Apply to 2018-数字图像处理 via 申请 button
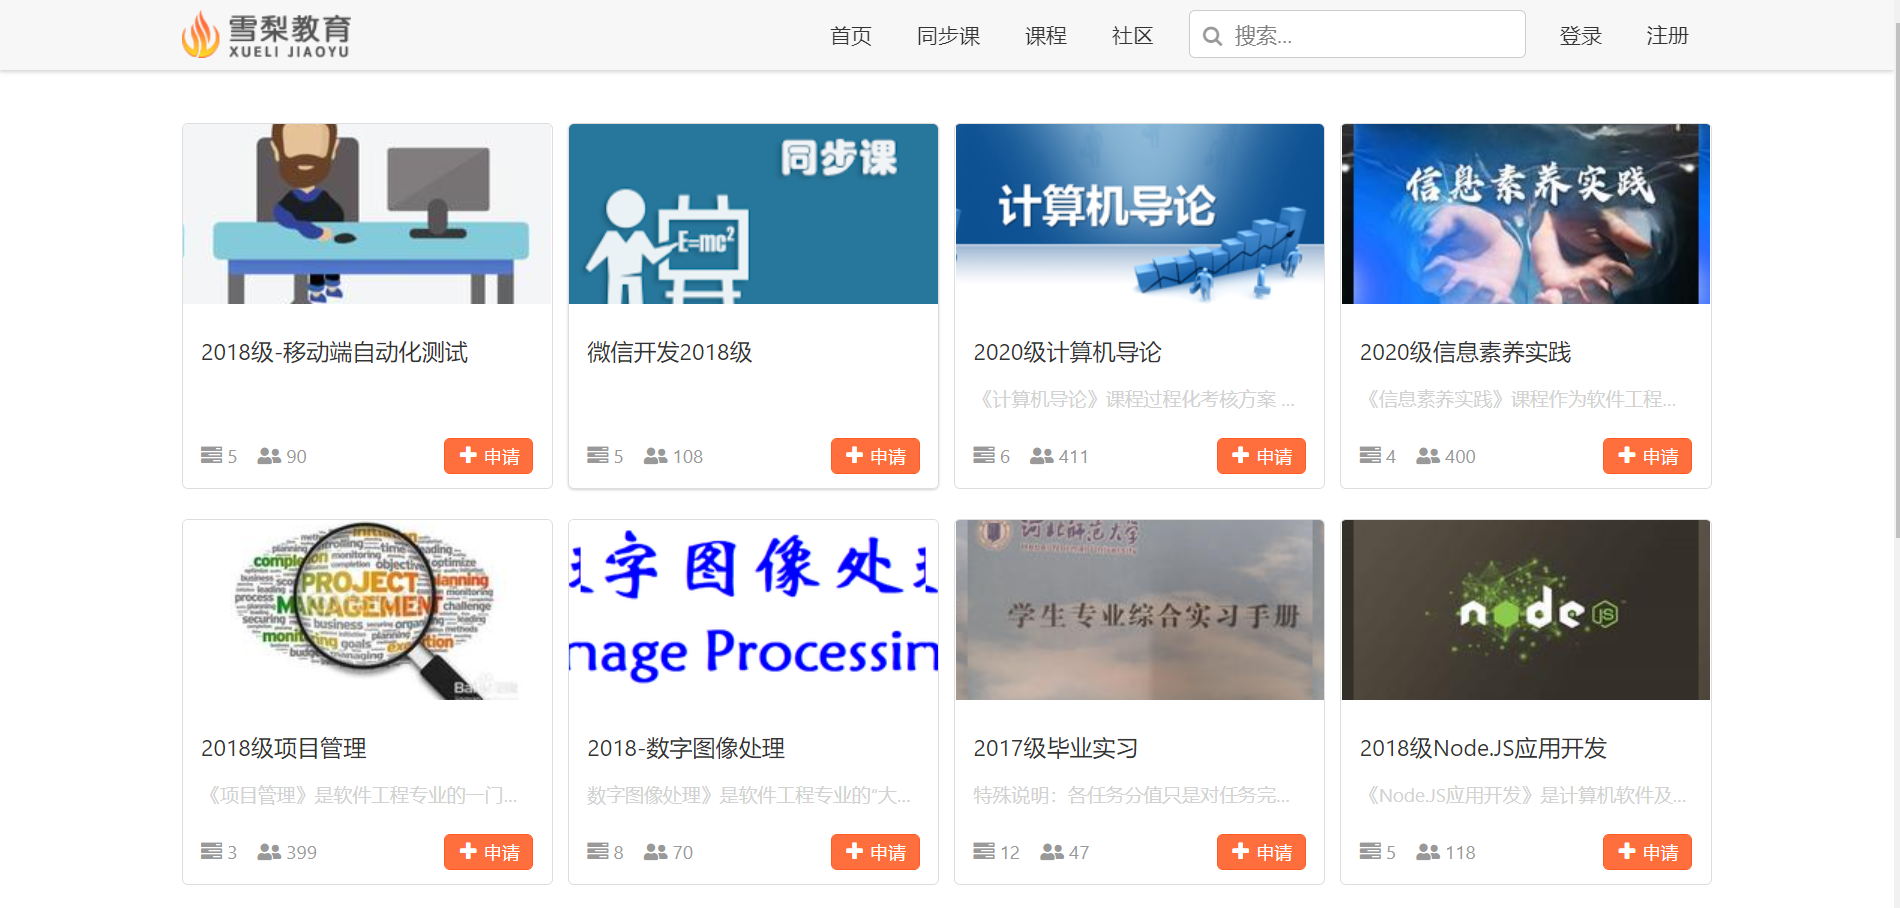The image size is (1900, 908). point(875,852)
